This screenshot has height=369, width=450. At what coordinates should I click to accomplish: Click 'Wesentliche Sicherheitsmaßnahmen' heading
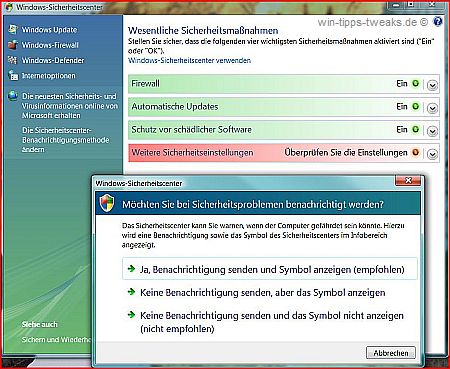coord(203,31)
